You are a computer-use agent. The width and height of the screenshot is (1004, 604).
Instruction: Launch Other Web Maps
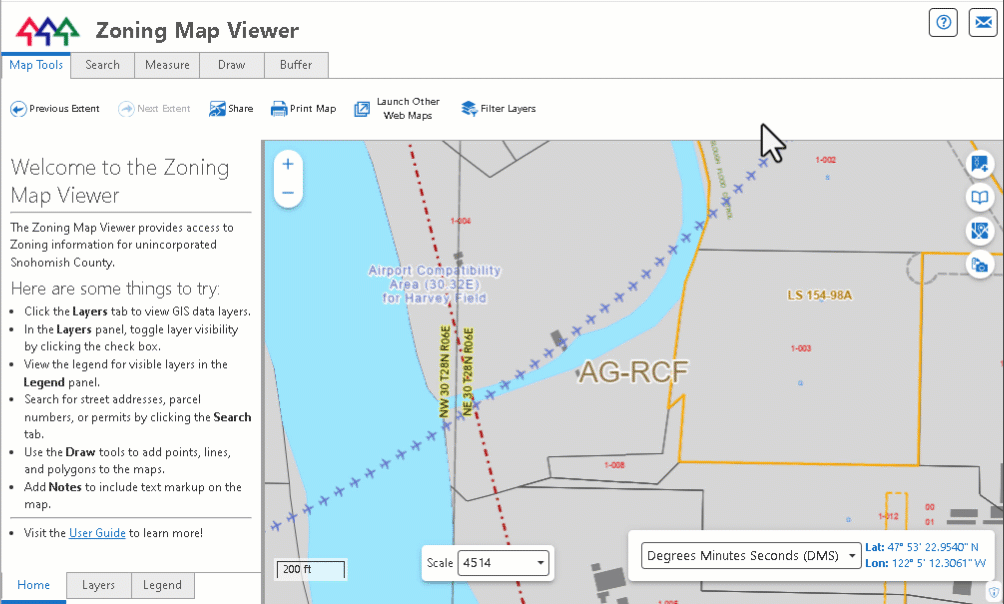[x=398, y=109]
